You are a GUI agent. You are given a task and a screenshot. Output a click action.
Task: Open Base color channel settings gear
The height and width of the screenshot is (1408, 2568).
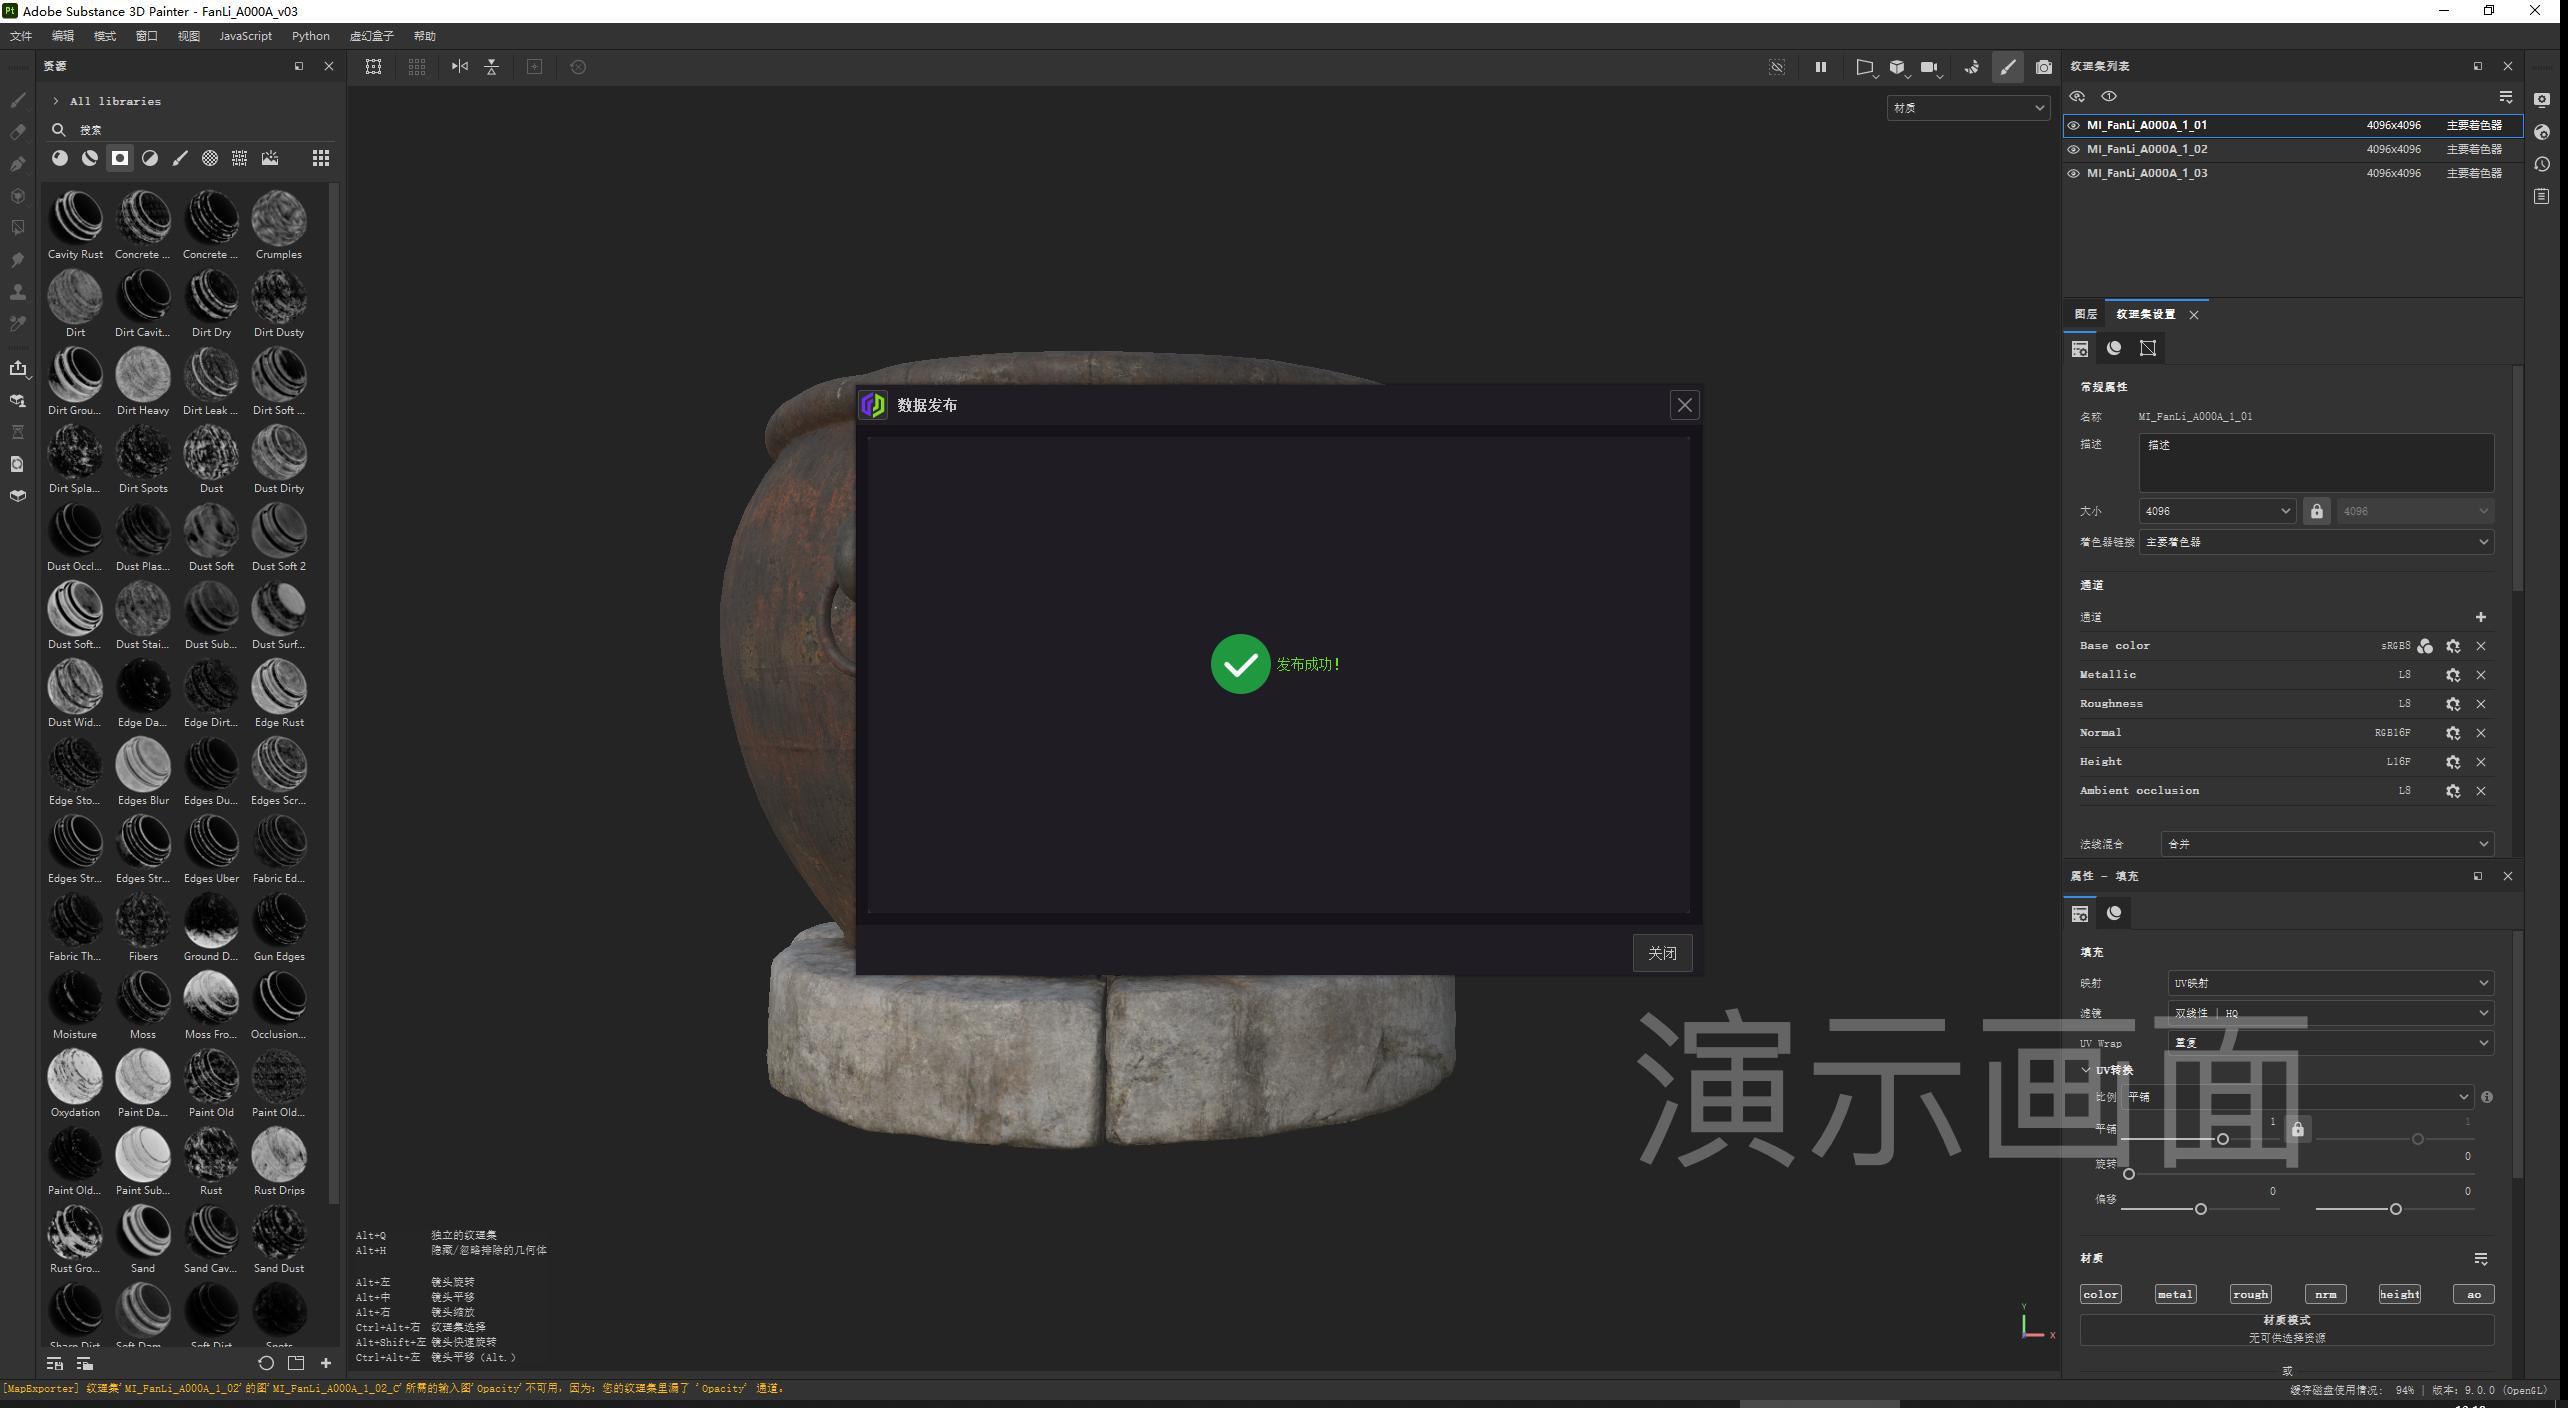click(x=2453, y=646)
